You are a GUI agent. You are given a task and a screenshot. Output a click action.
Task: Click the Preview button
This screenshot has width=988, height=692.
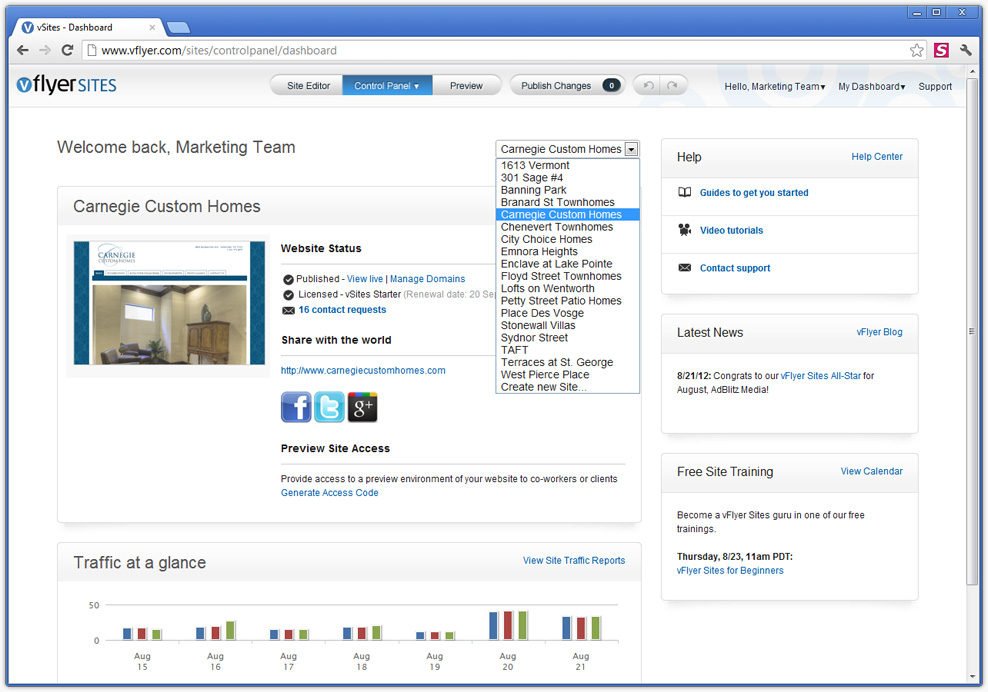(466, 86)
